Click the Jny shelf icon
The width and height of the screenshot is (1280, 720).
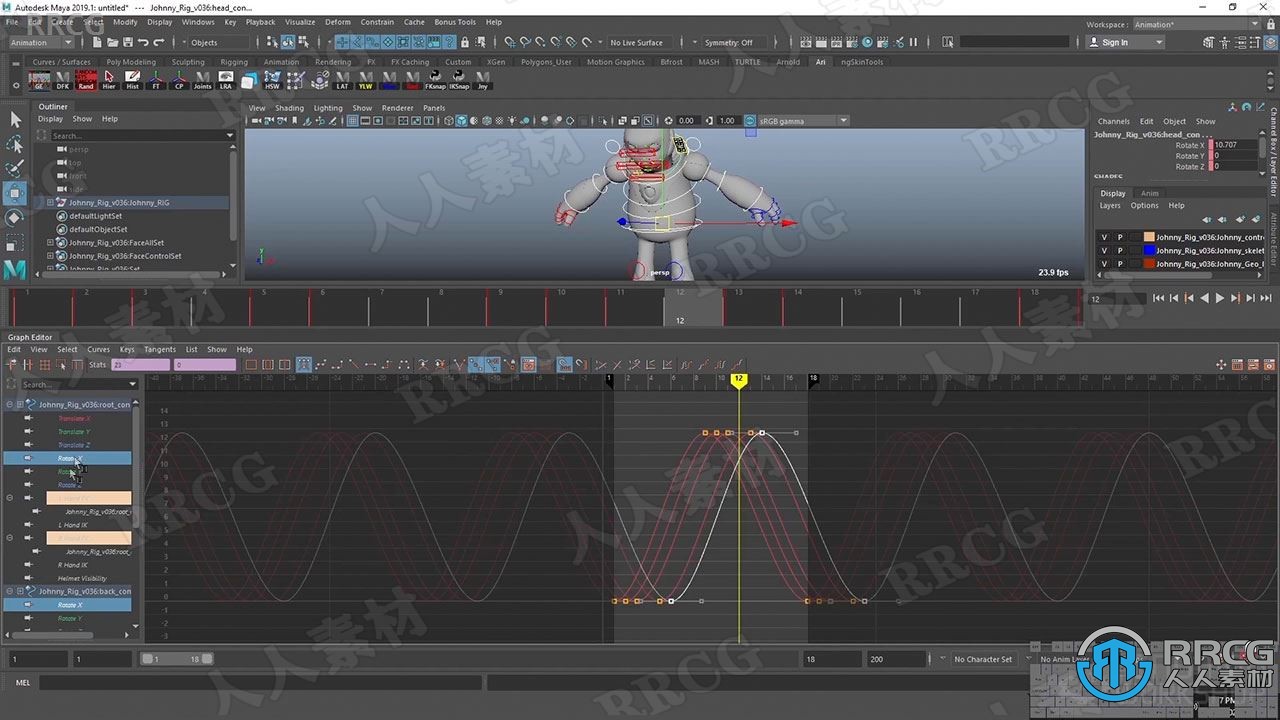coord(483,80)
